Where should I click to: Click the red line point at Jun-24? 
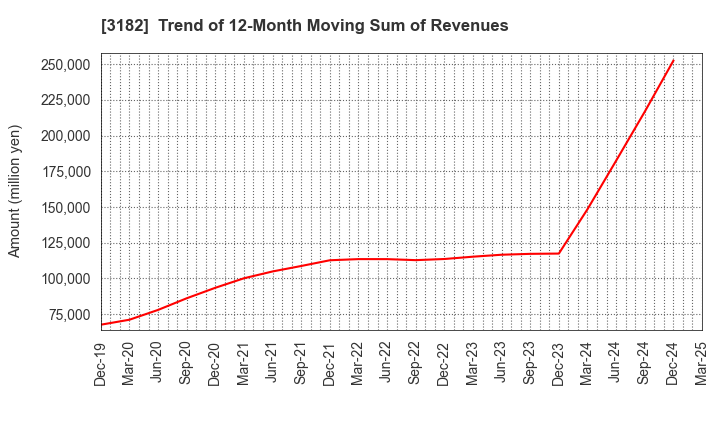(616, 159)
